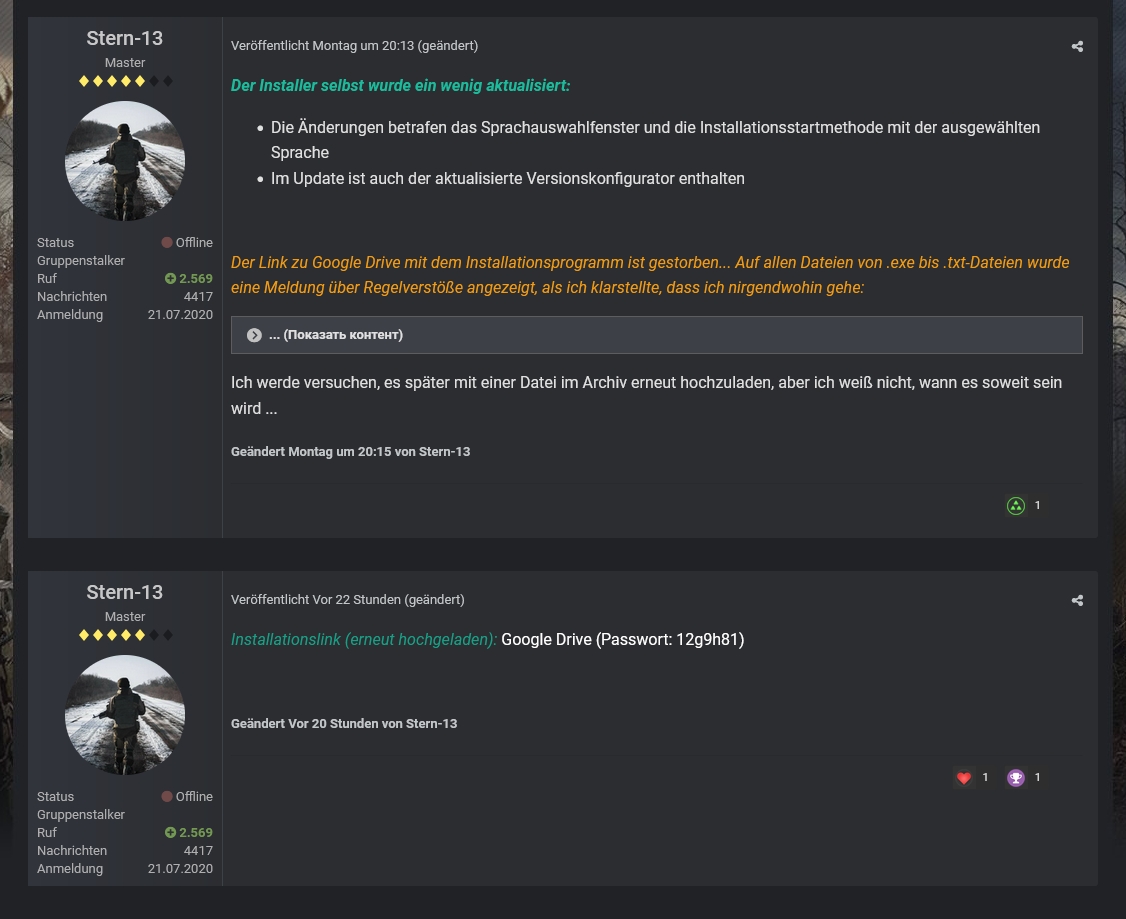Screen dimensions: 1126x919
Task: Click the share icon on the Monday post
Action: click(1077, 46)
